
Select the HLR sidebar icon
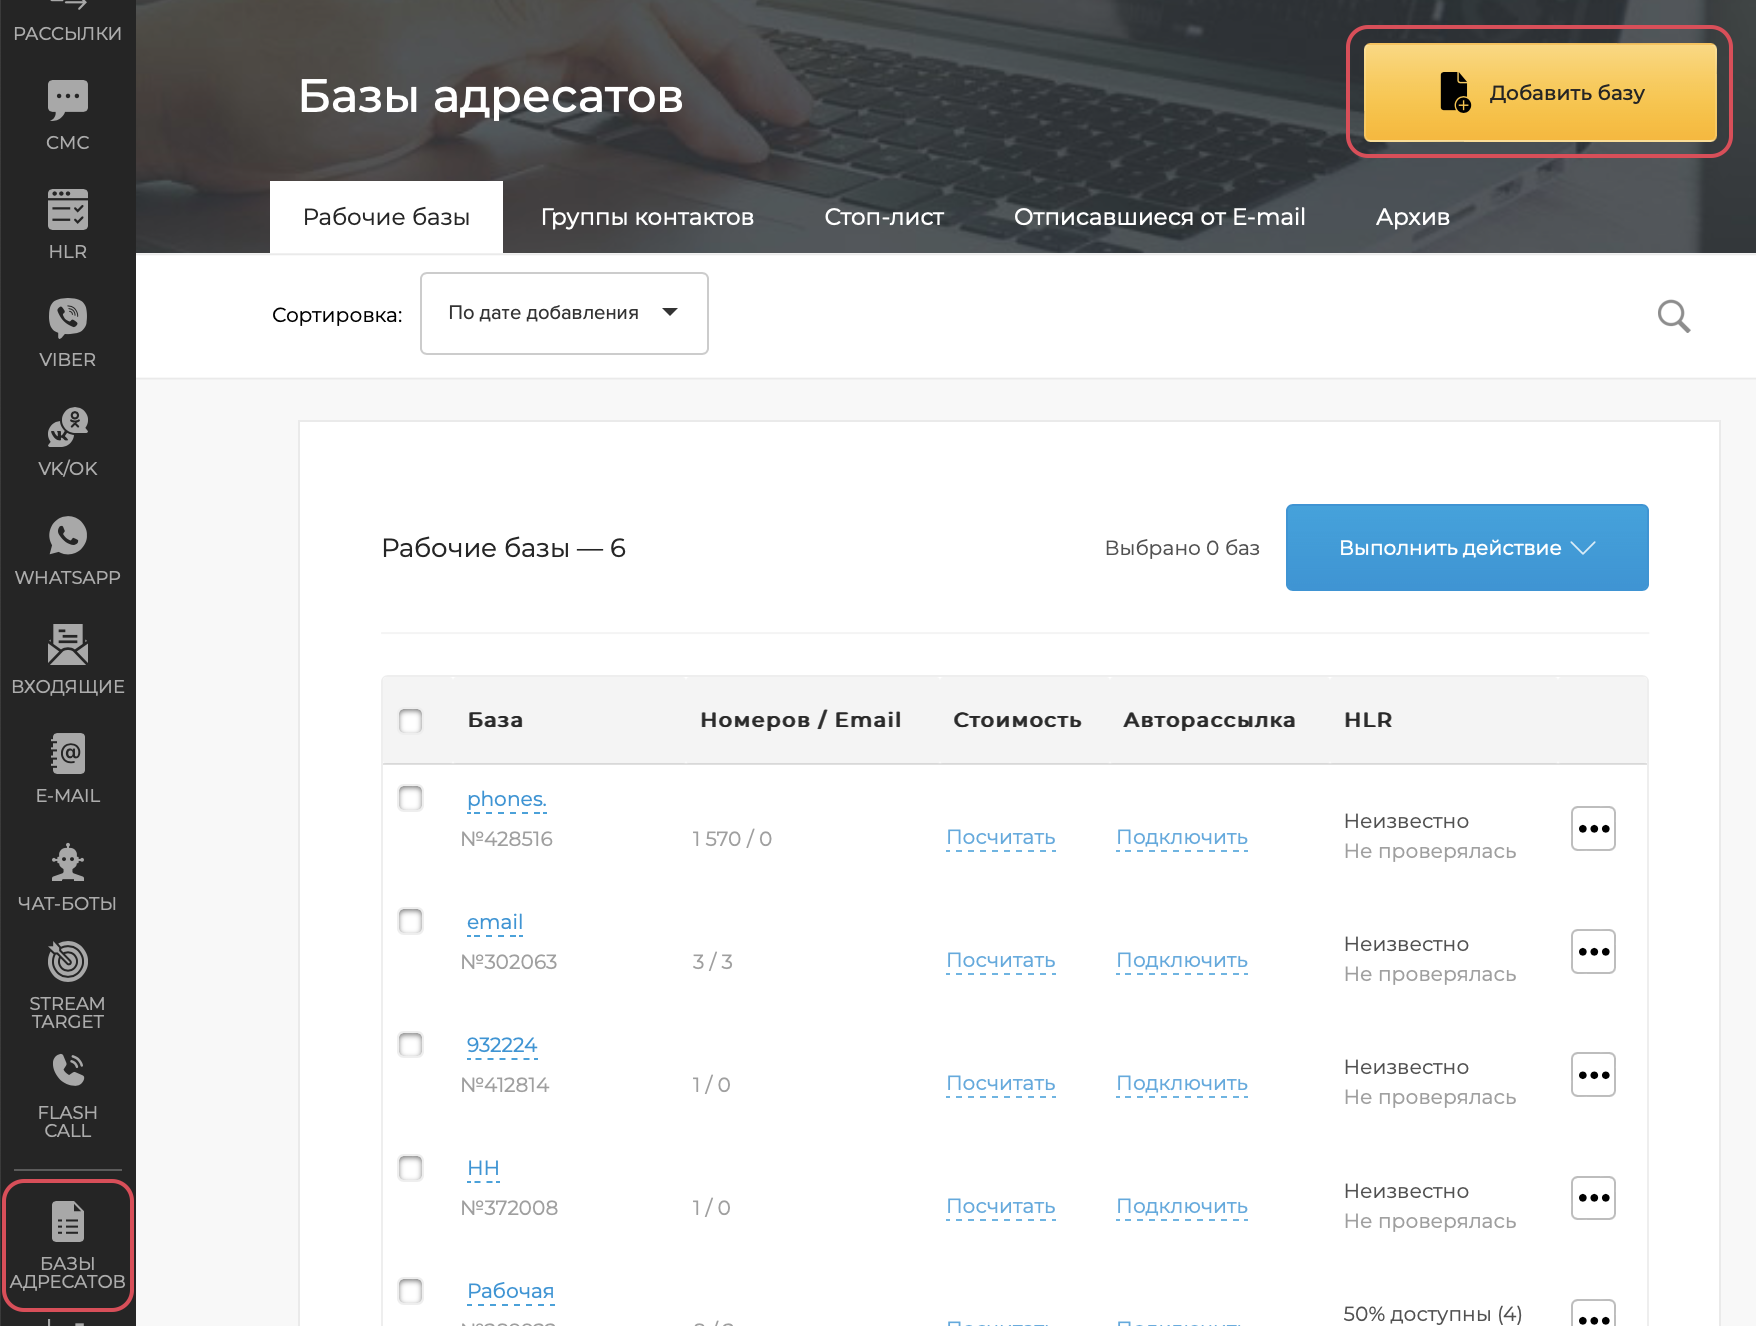66,222
